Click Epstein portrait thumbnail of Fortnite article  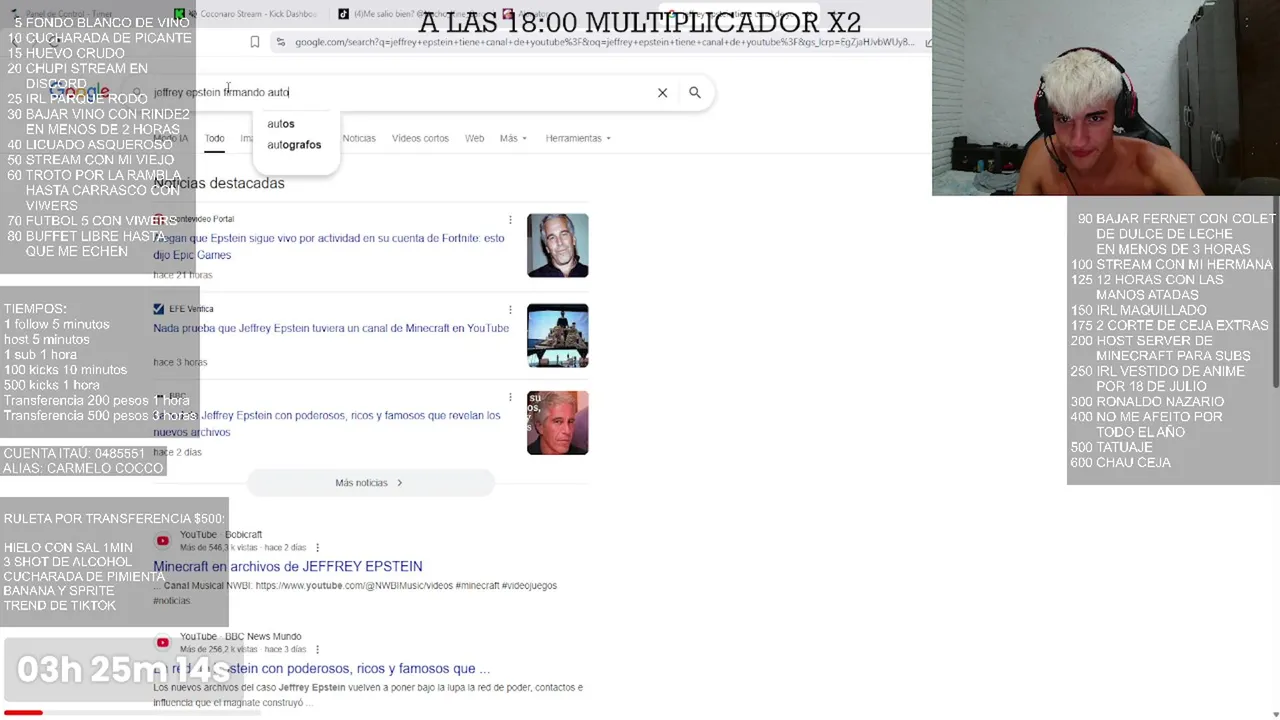[558, 245]
